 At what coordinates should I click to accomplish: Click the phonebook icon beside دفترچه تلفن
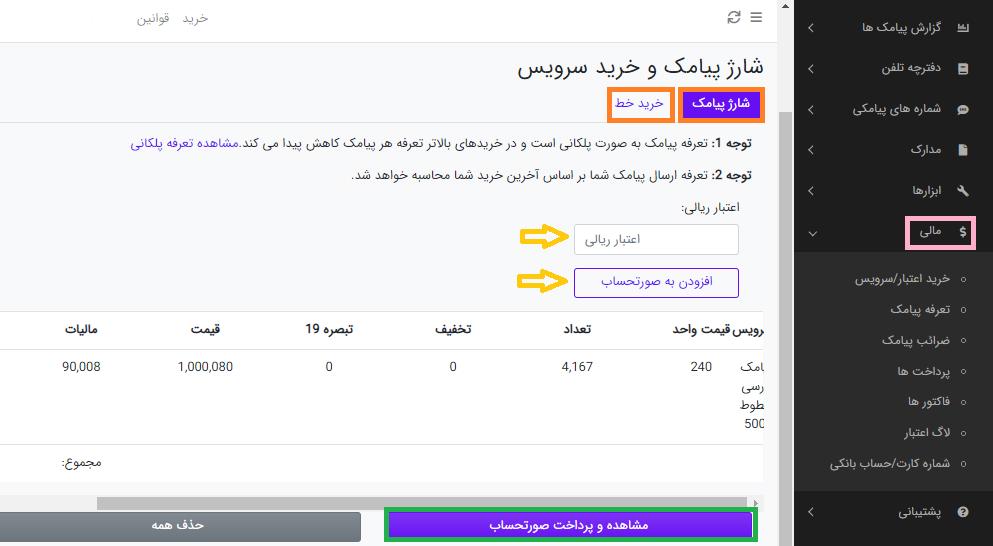click(963, 68)
